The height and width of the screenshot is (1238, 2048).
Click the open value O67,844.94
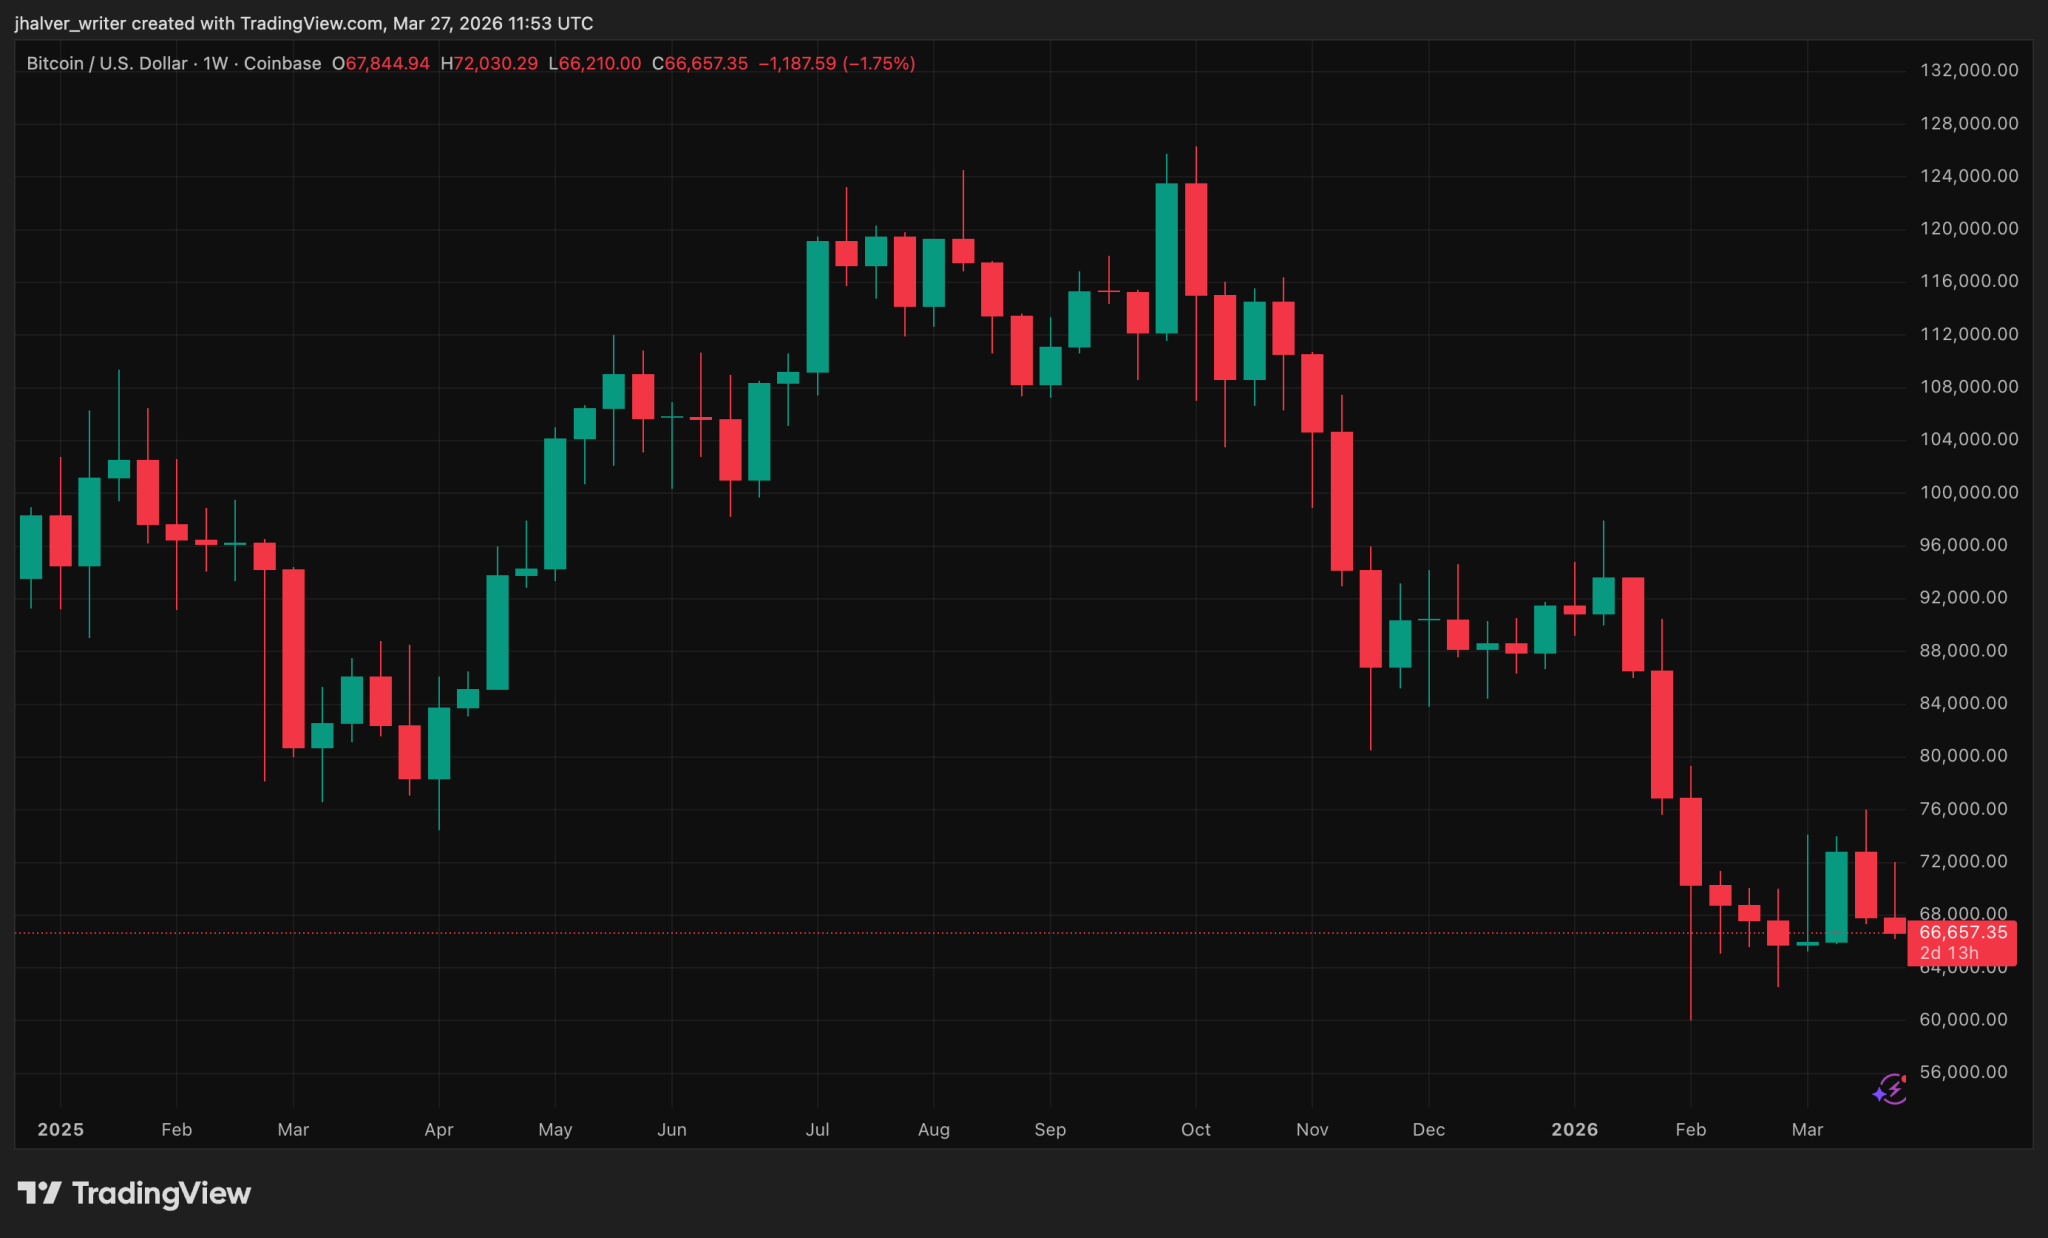[x=381, y=63]
